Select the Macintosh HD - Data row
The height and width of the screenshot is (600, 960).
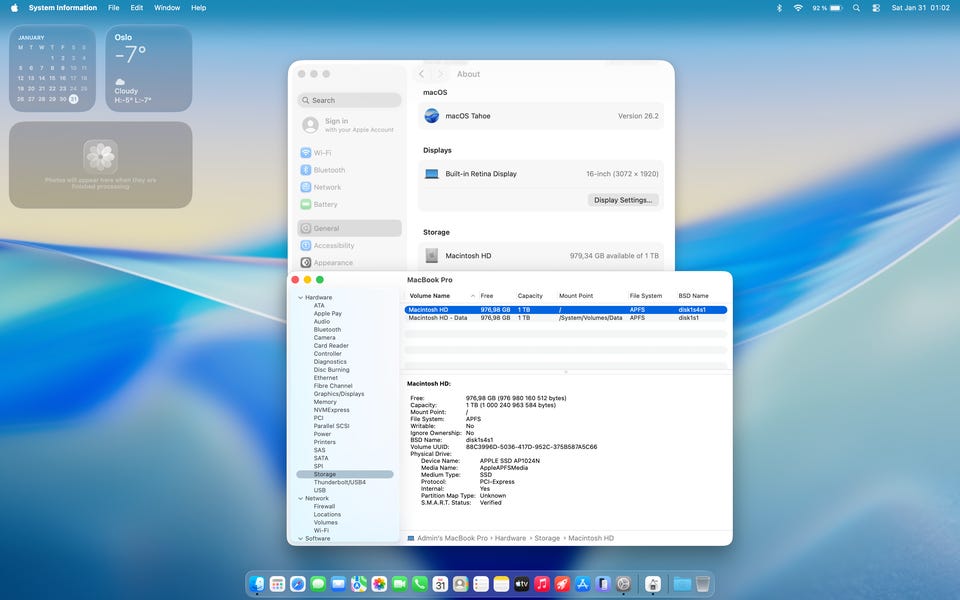tap(438, 318)
